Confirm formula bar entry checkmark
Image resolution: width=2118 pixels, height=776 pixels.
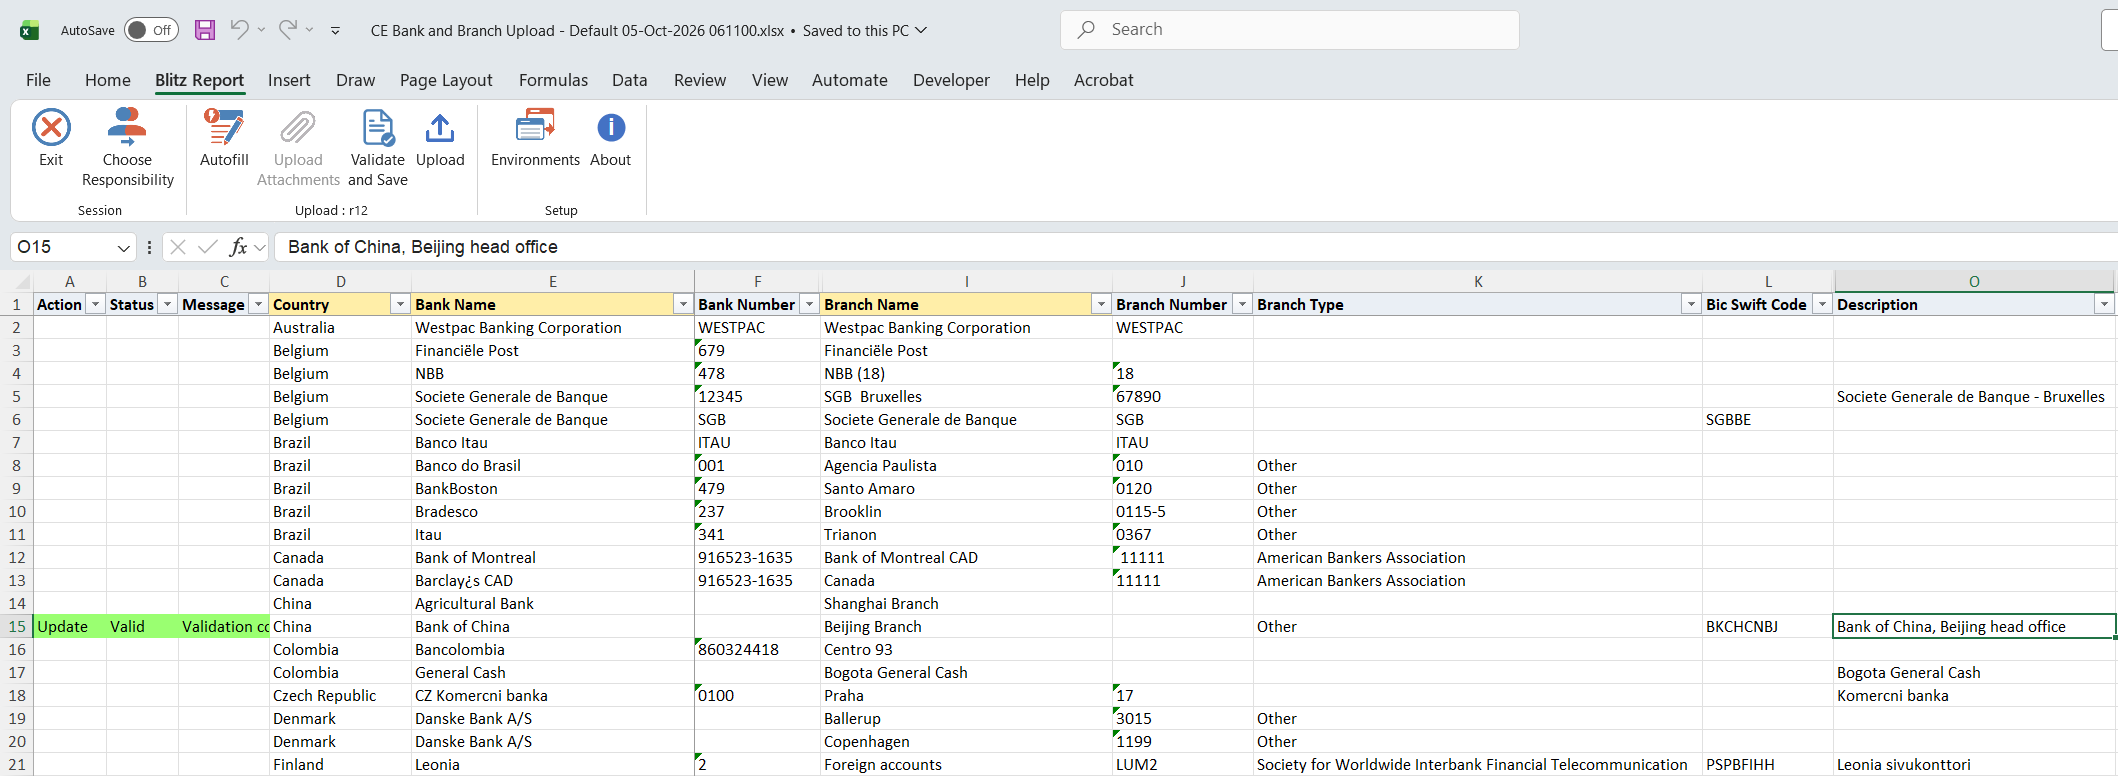click(x=208, y=247)
